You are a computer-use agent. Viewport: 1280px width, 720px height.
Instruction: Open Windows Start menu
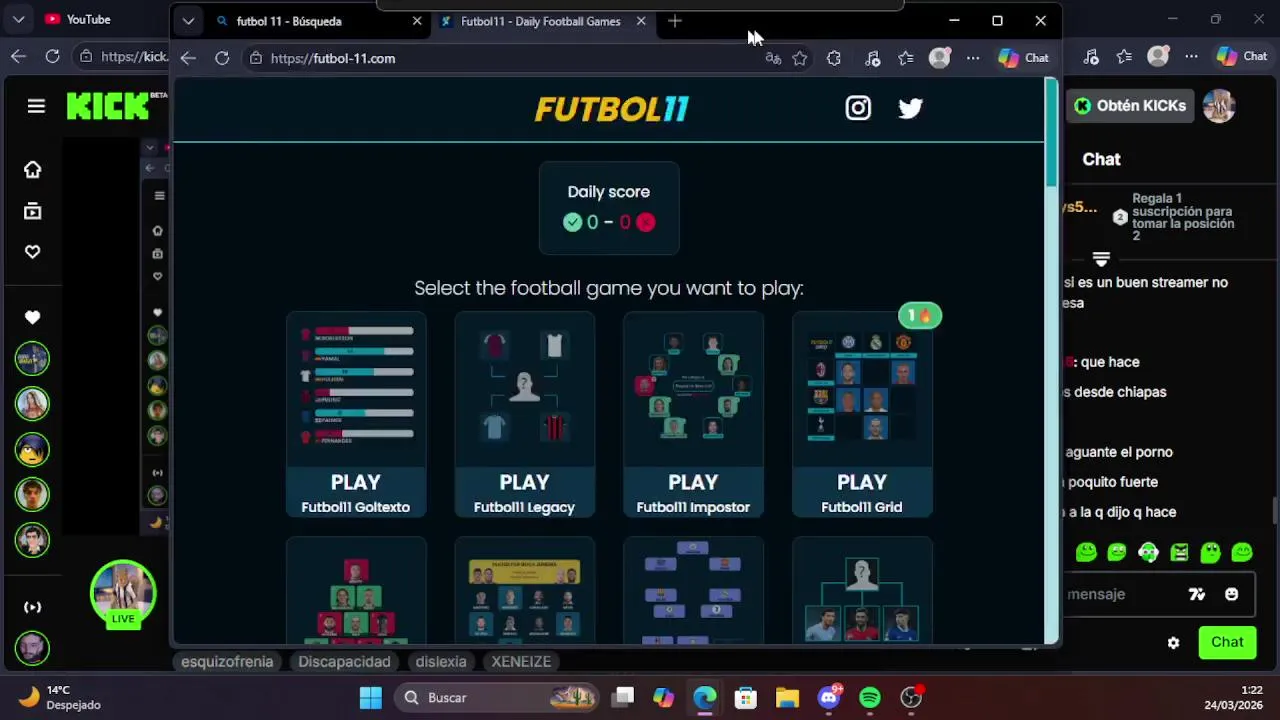[x=370, y=697]
